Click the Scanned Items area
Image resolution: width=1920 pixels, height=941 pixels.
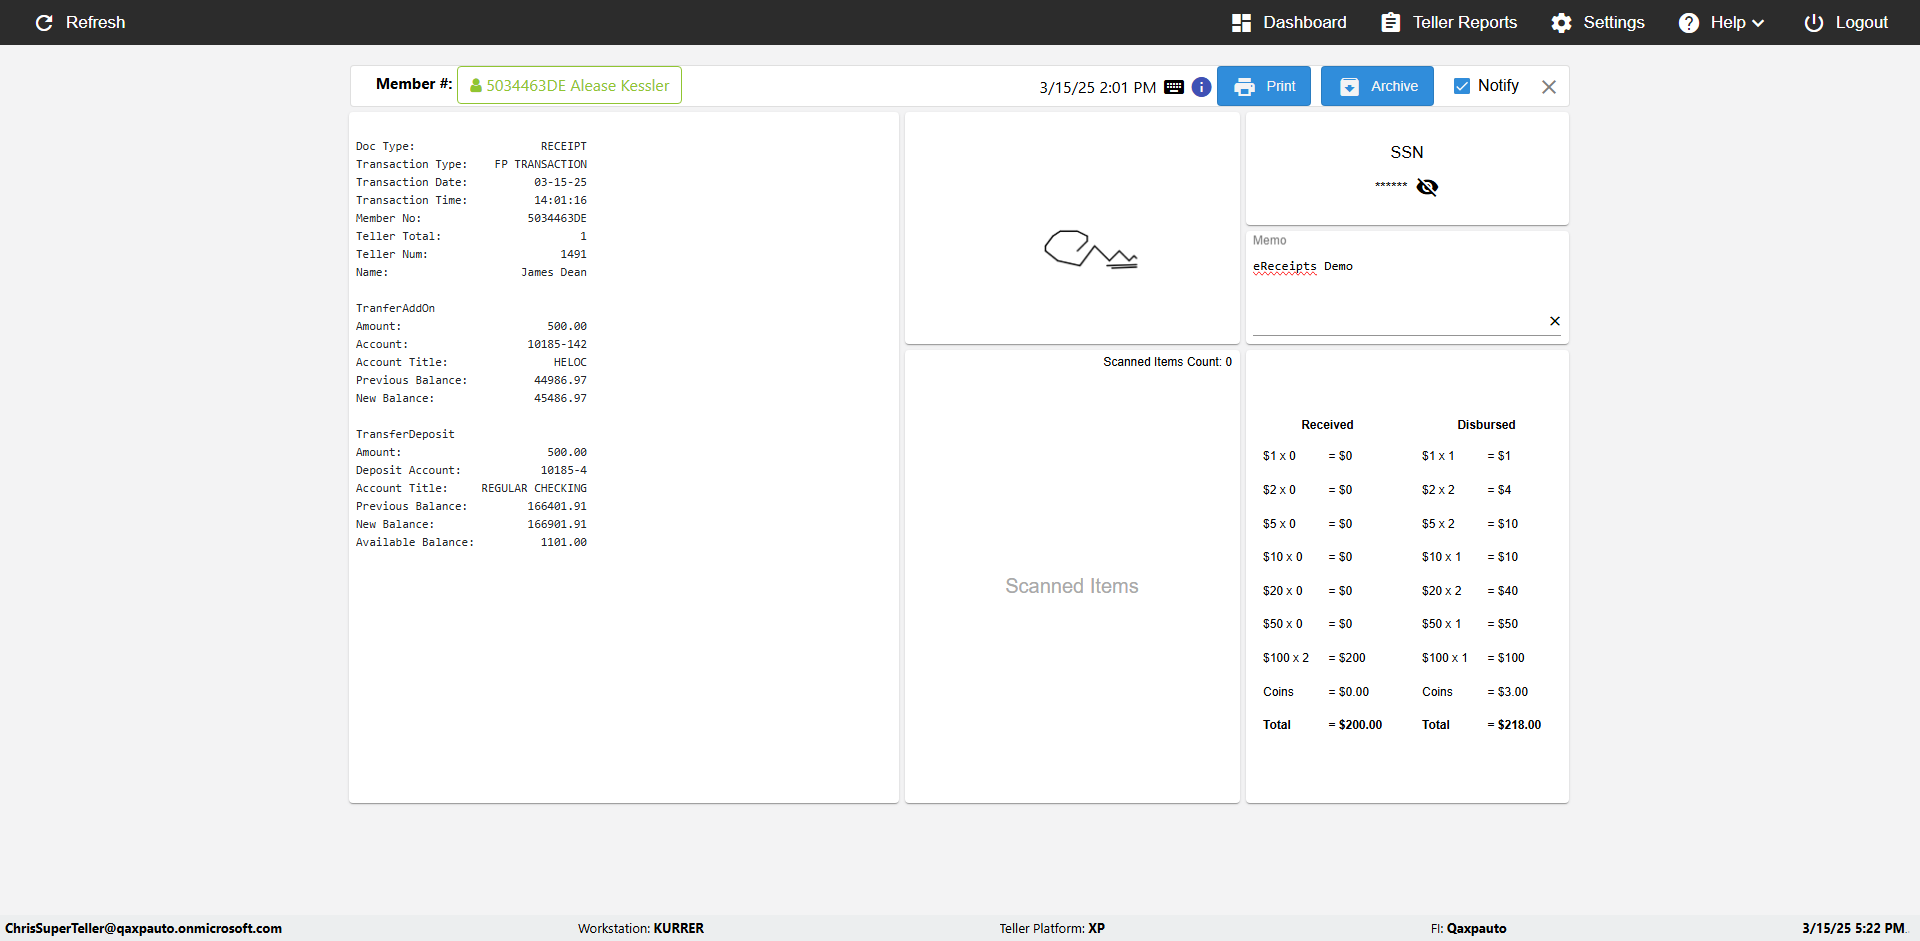[1072, 586]
